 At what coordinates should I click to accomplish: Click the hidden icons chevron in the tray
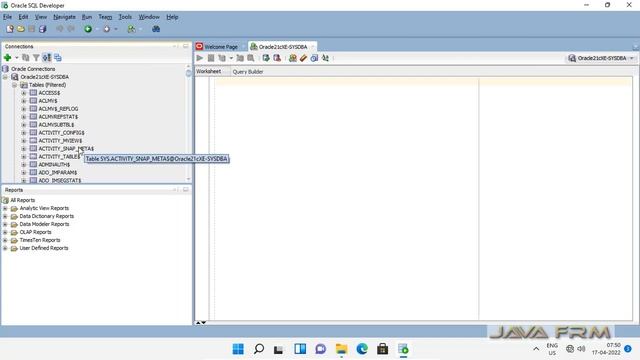[x=536, y=349]
